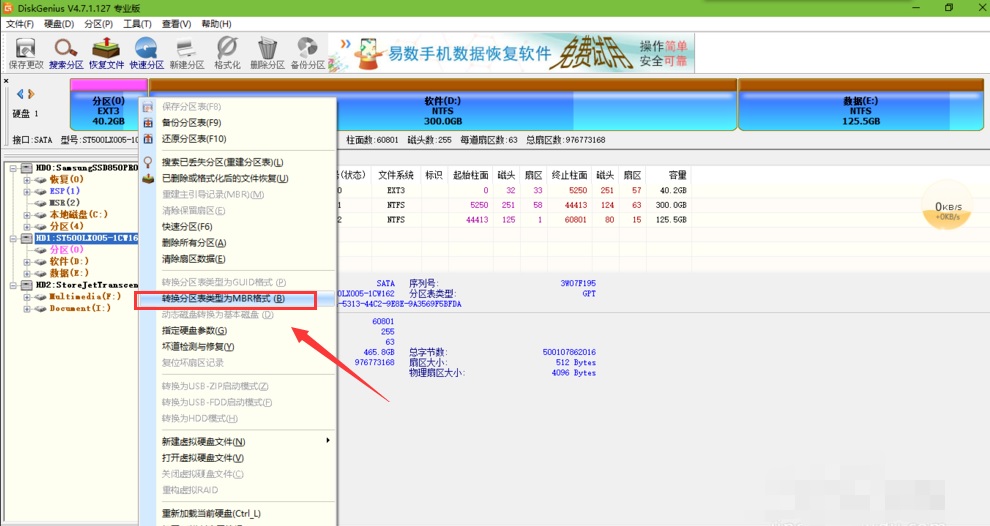Viewport: 990px width, 526px height.
Task: Click the HD2 StoreJet drive icon
Action: (27, 285)
